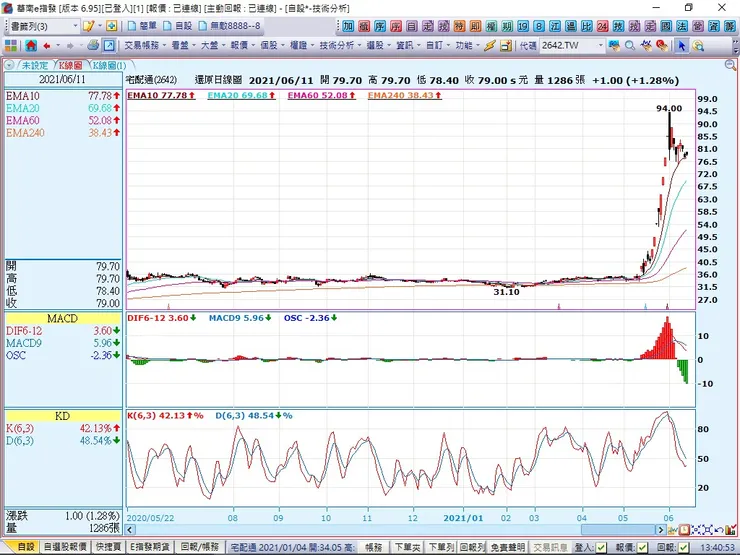Select the arrow cursor pointer tool
This screenshot has height=555, width=740.
tap(682, 46)
